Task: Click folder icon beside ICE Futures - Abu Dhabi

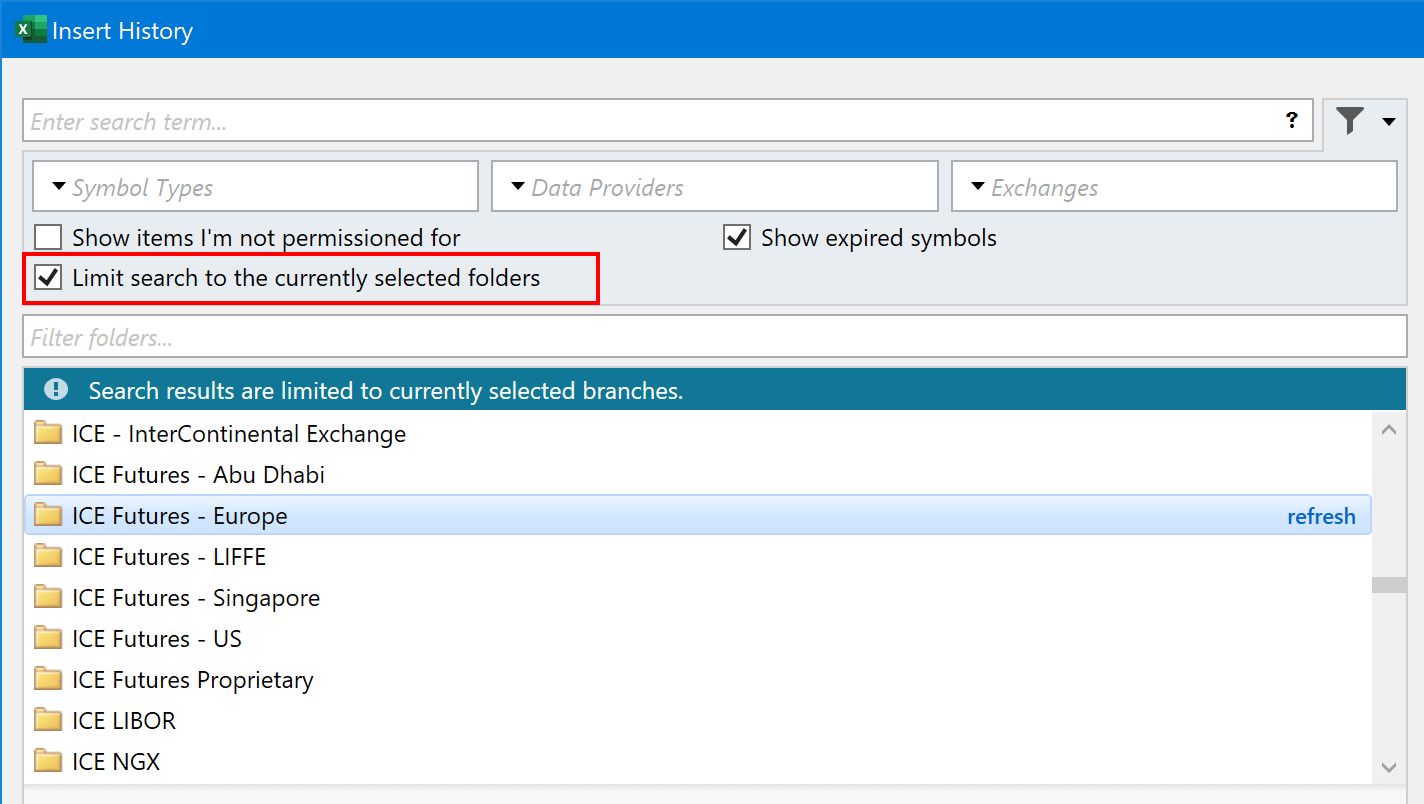Action: (48, 474)
